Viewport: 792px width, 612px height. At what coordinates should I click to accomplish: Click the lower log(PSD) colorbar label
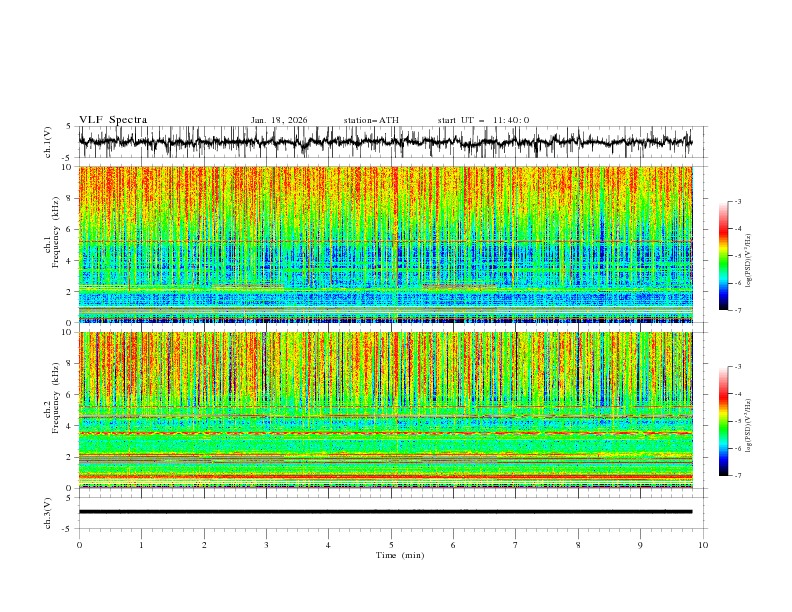(x=748, y=425)
